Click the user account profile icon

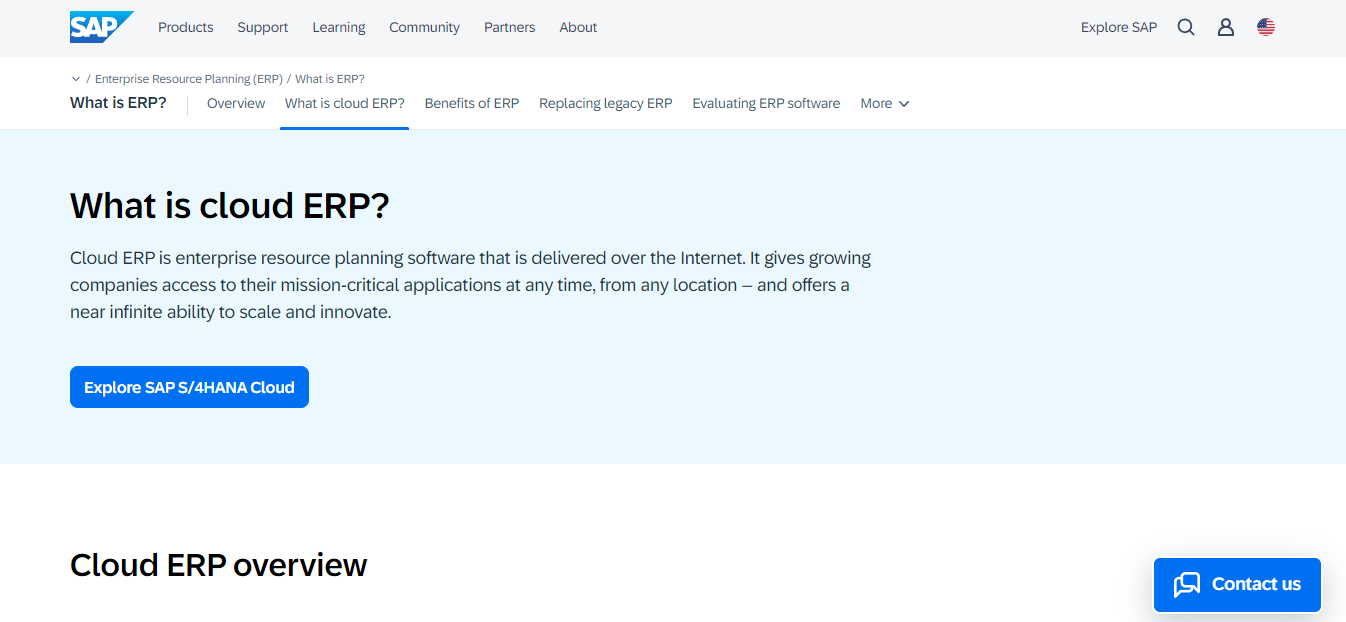(1226, 28)
